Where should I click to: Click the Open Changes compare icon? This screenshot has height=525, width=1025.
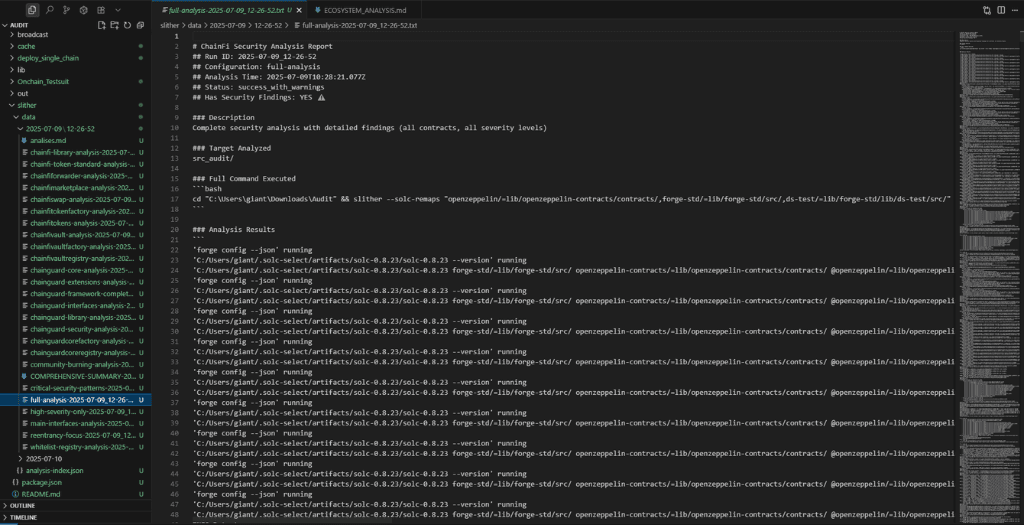pos(986,9)
